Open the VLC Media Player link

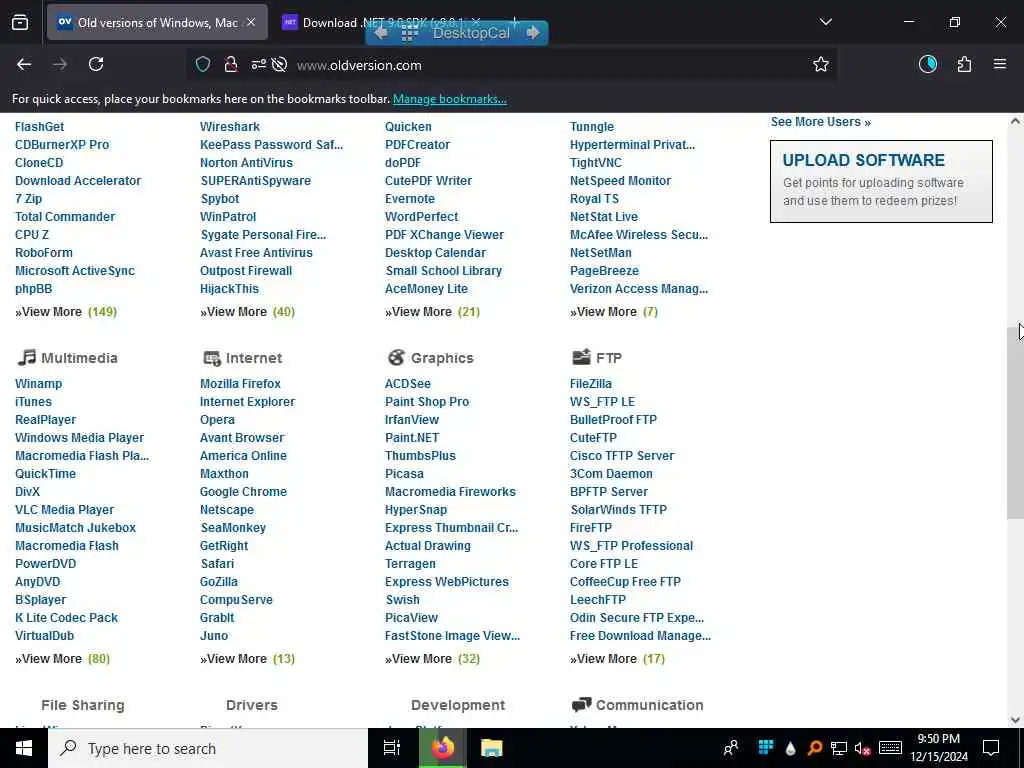65,509
